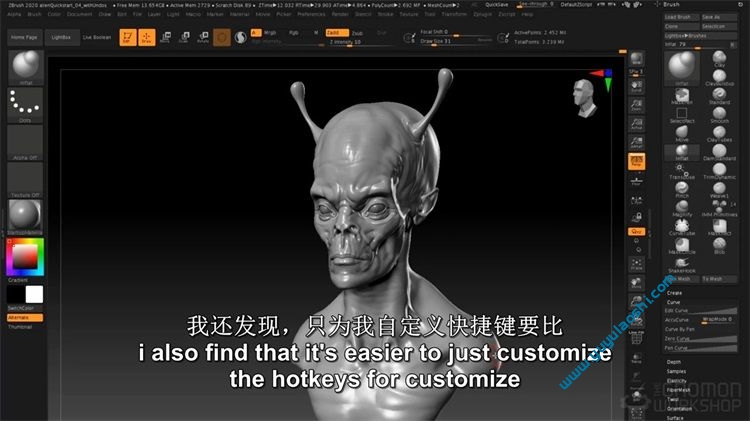Click the QuickSave button
The width and height of the screenshot is (750, 421).
tap(496, 4)
